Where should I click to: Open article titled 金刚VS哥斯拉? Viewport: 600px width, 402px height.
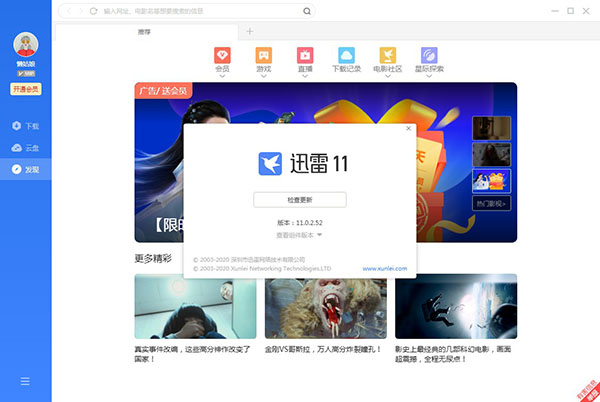(323, 349)
